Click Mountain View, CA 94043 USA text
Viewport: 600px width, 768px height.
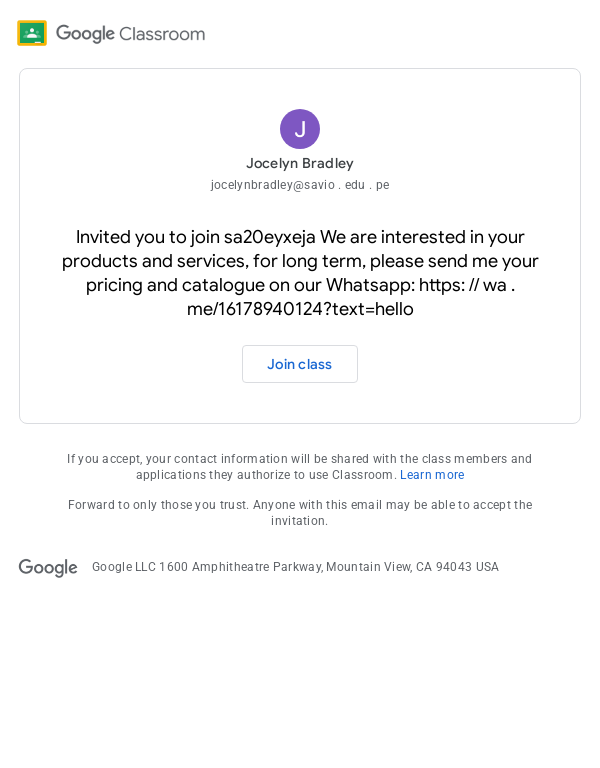point(412,567)
